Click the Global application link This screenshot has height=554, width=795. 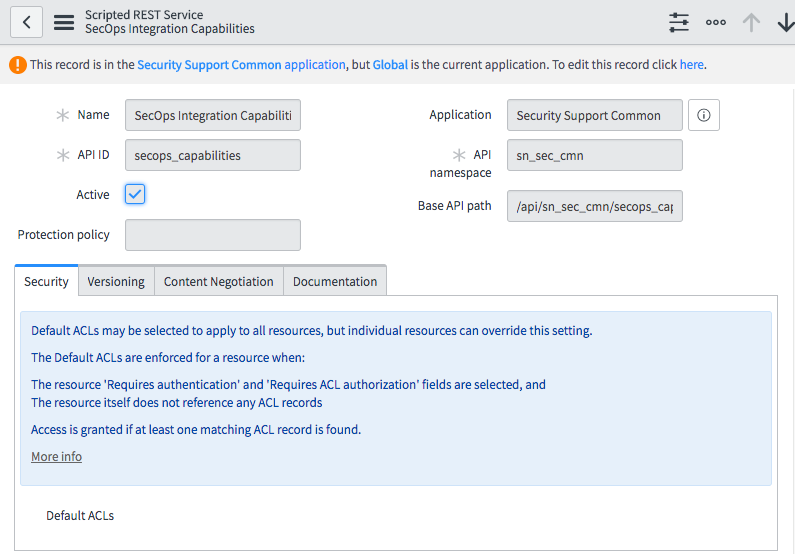pos(390,65)
